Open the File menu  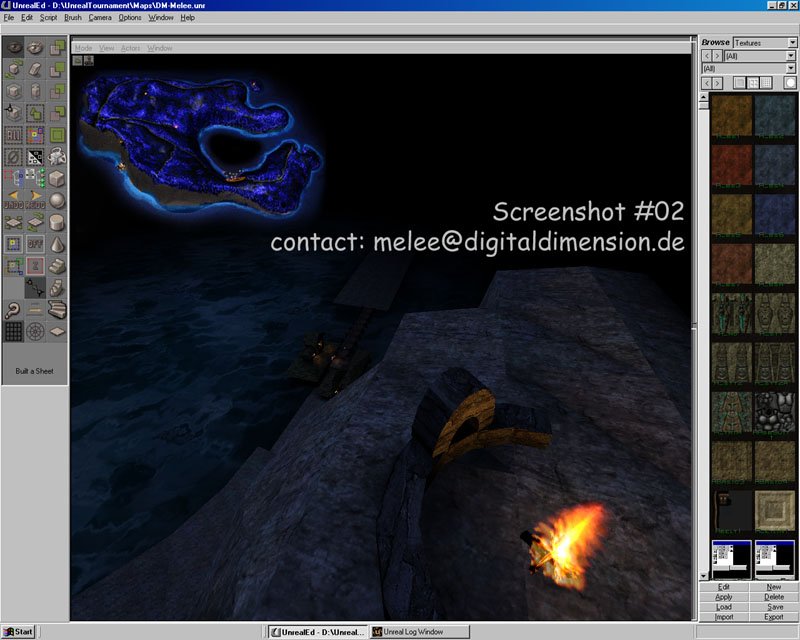[x=9, y=17]
